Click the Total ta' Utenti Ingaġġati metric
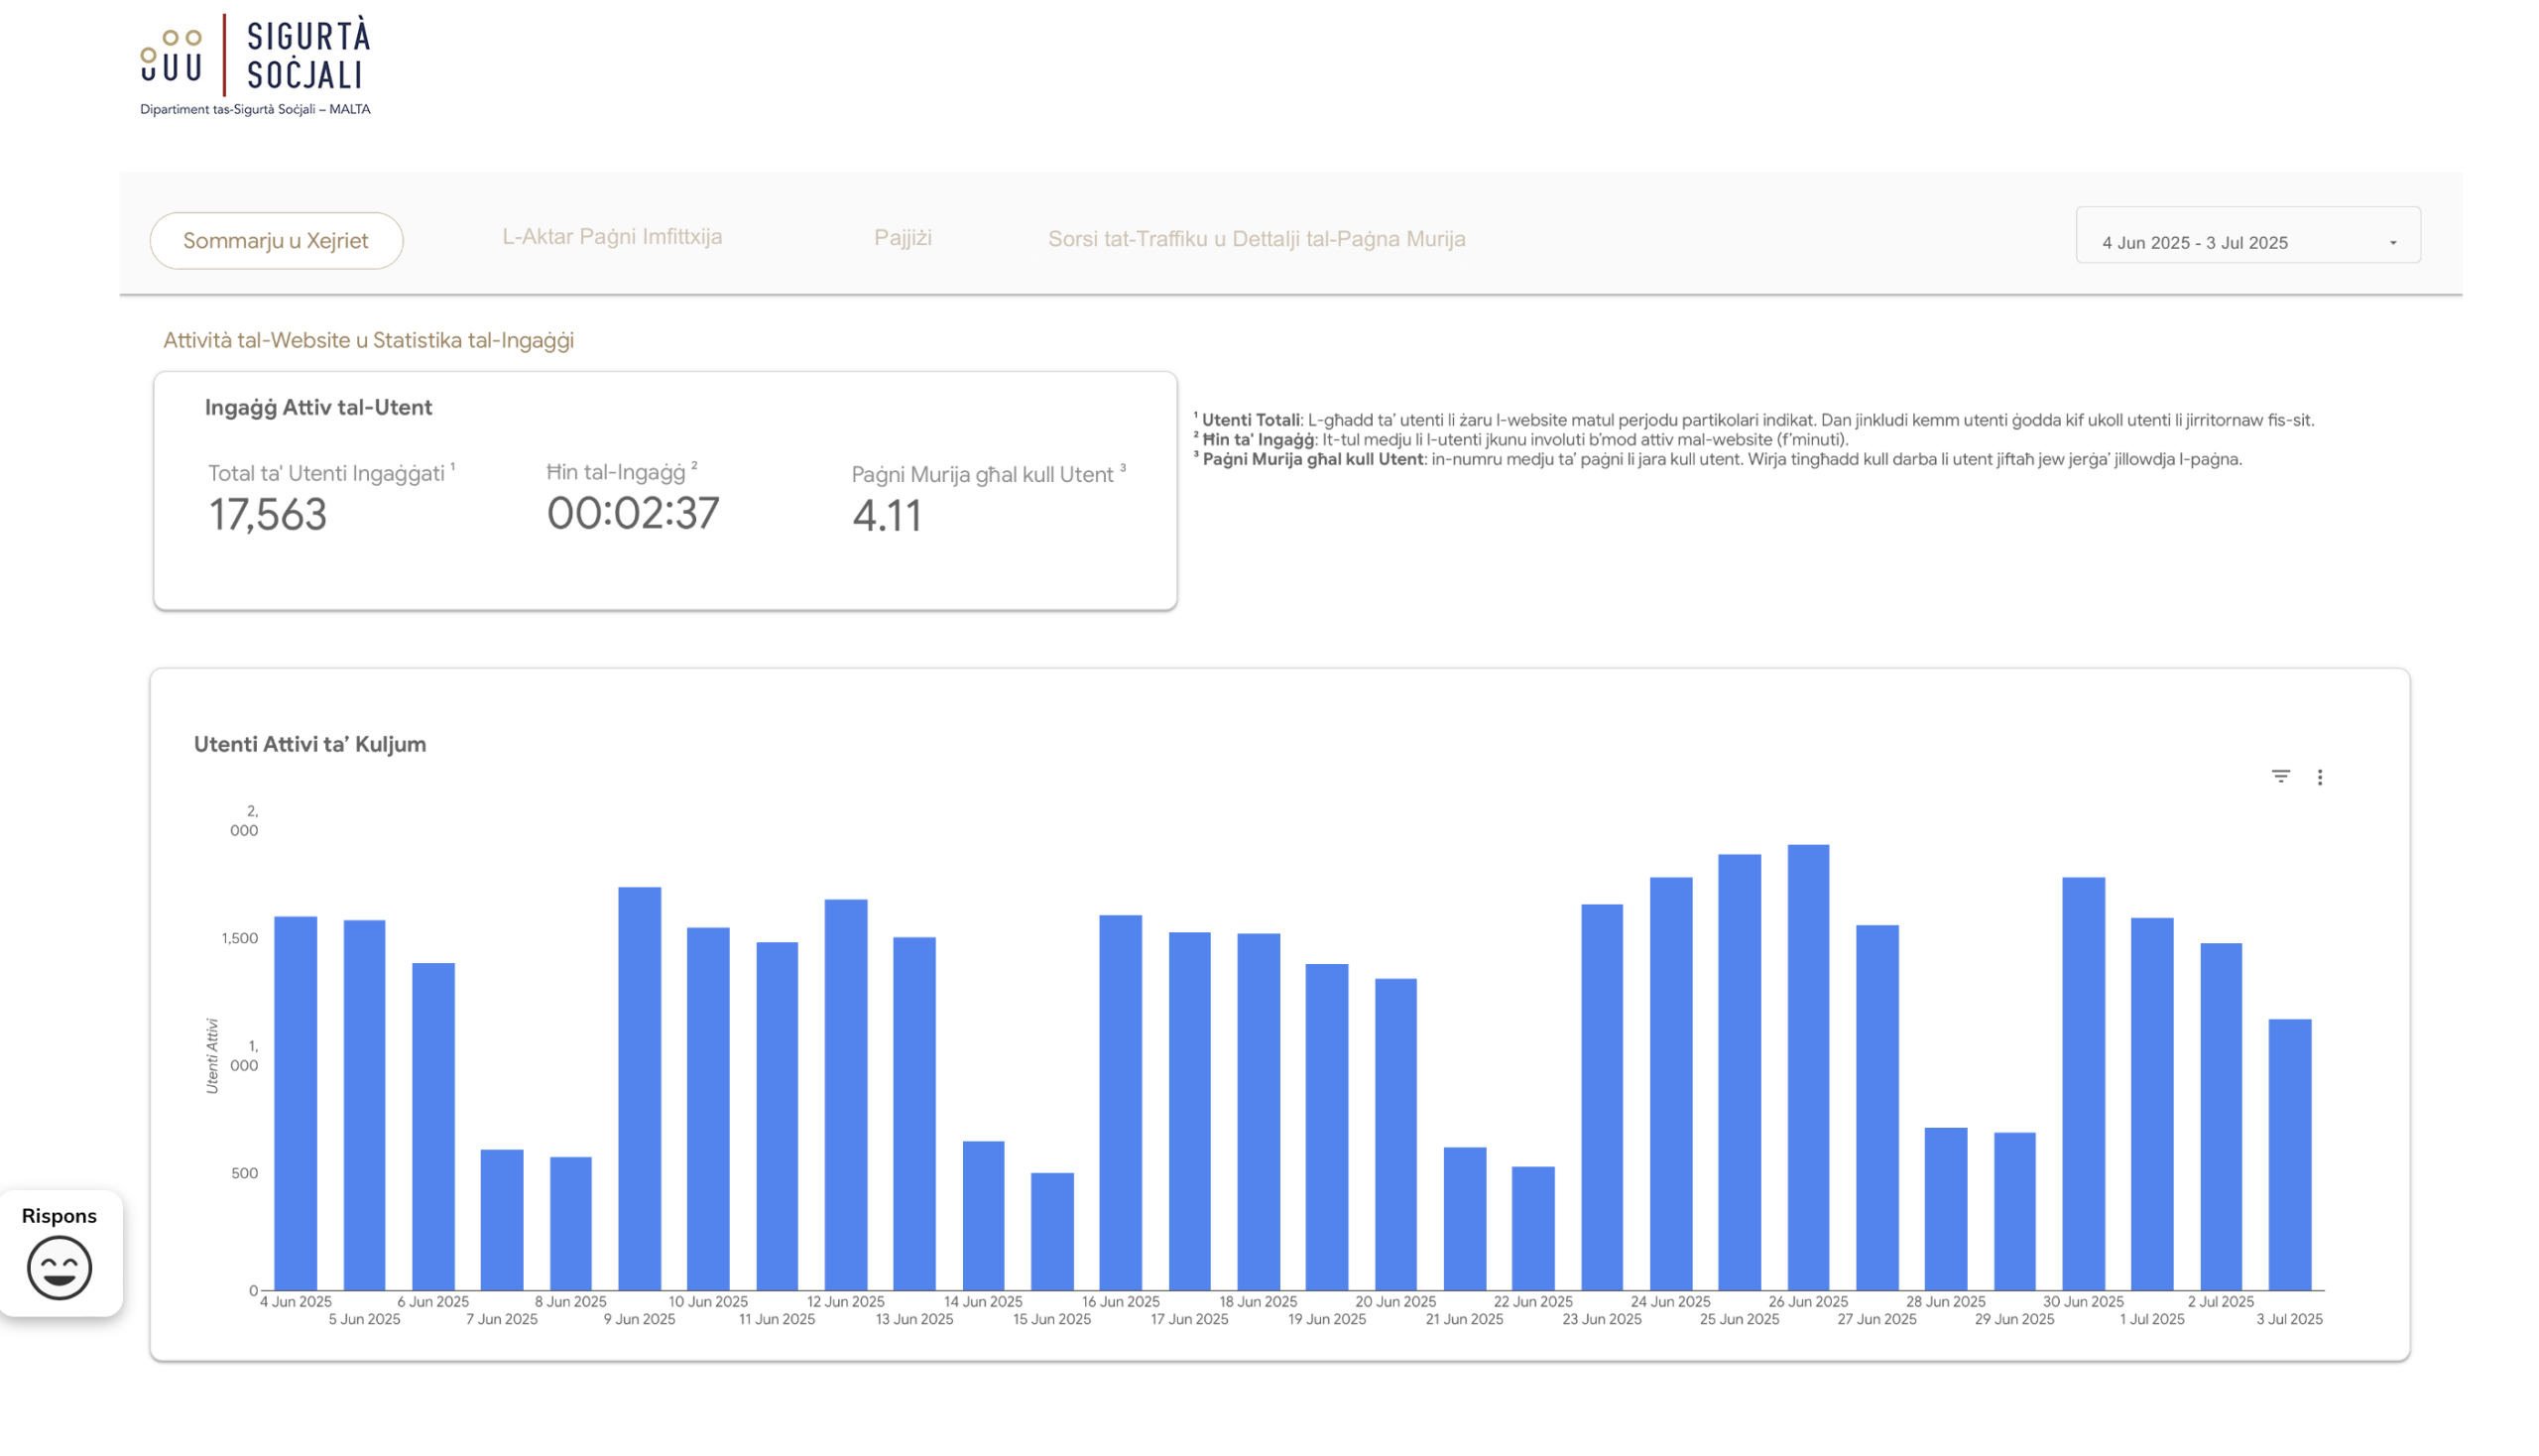The height and width of the screenshot is (1456, 2539). [x=331, y=473]
